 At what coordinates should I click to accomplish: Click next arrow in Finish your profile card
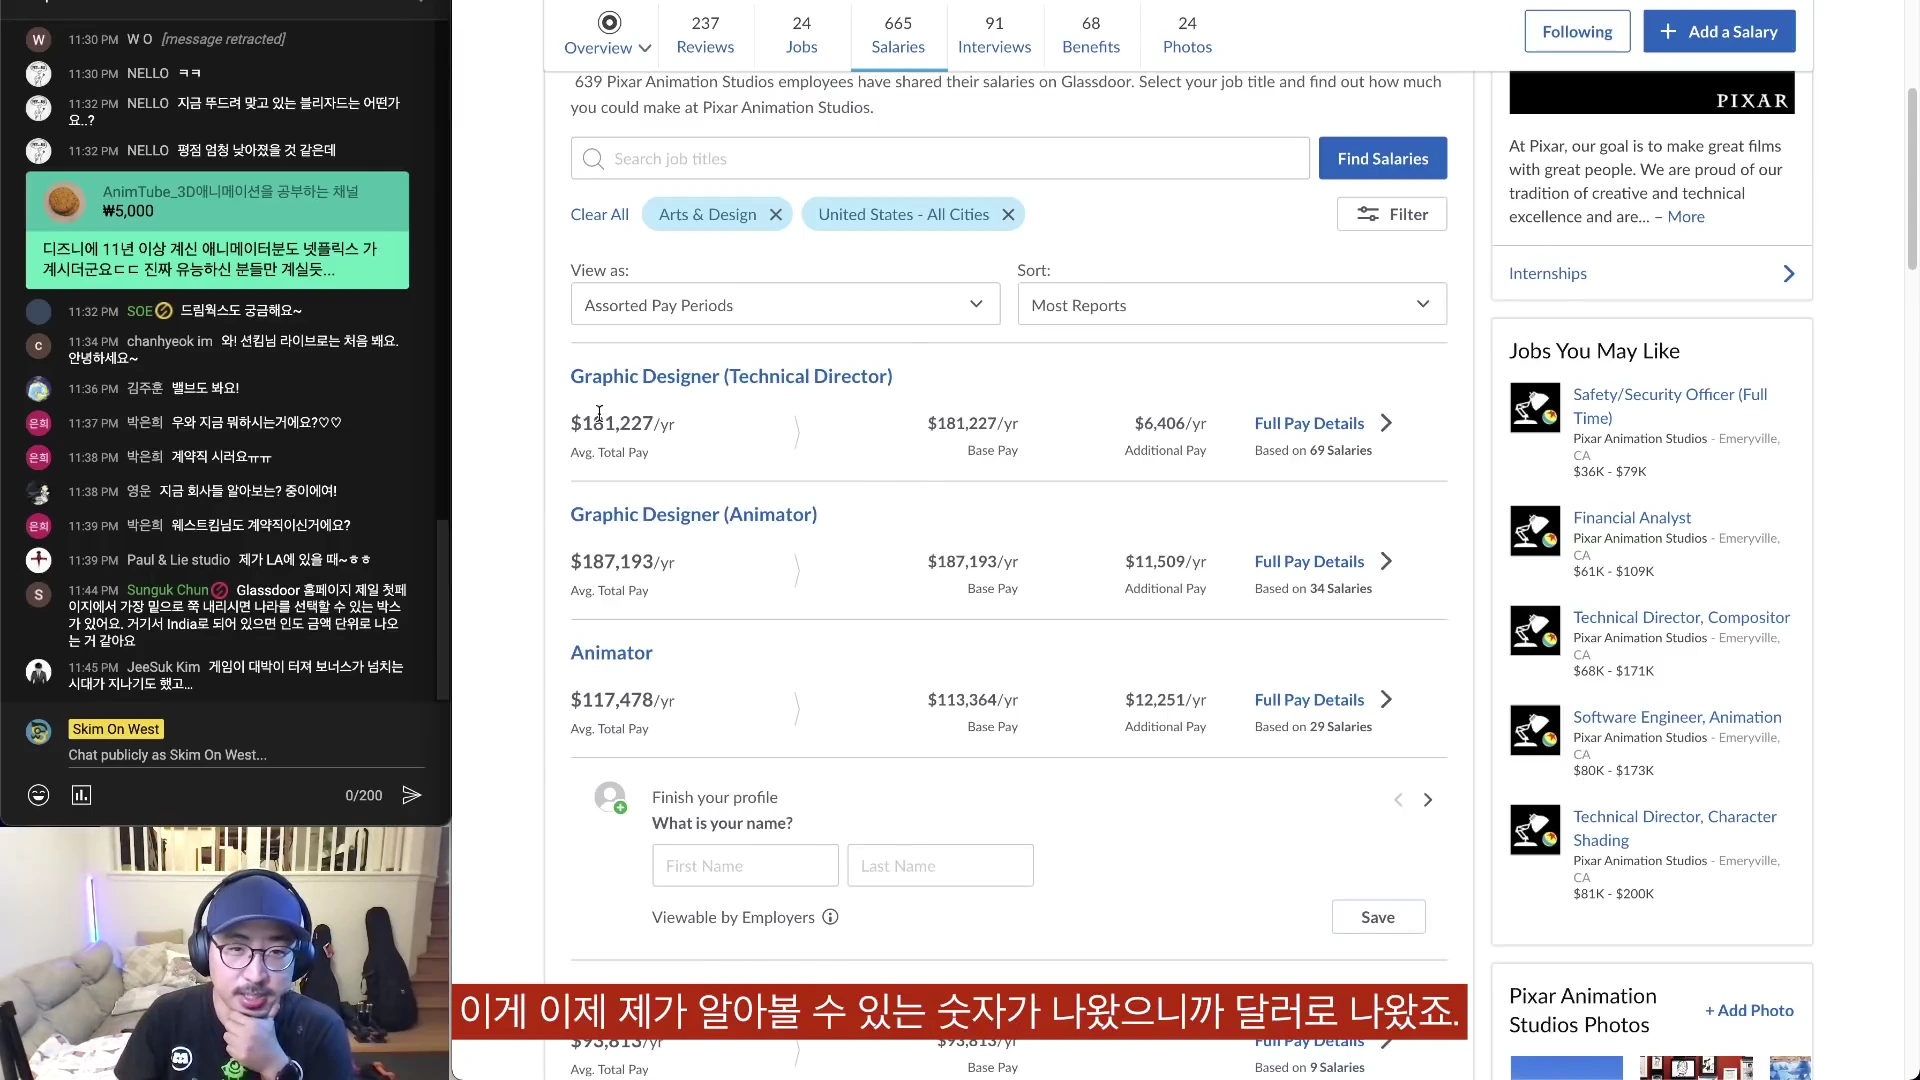[1428, 800]
